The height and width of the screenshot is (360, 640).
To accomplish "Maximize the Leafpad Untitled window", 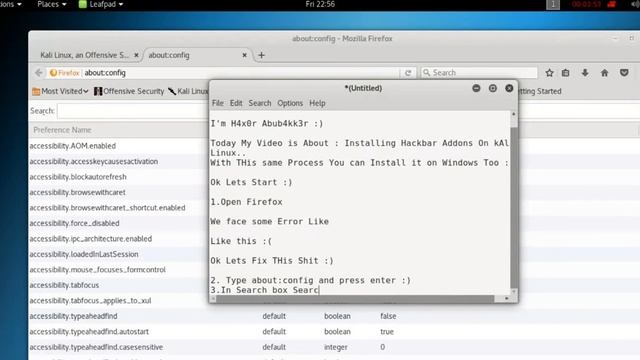I will point(493,88).
